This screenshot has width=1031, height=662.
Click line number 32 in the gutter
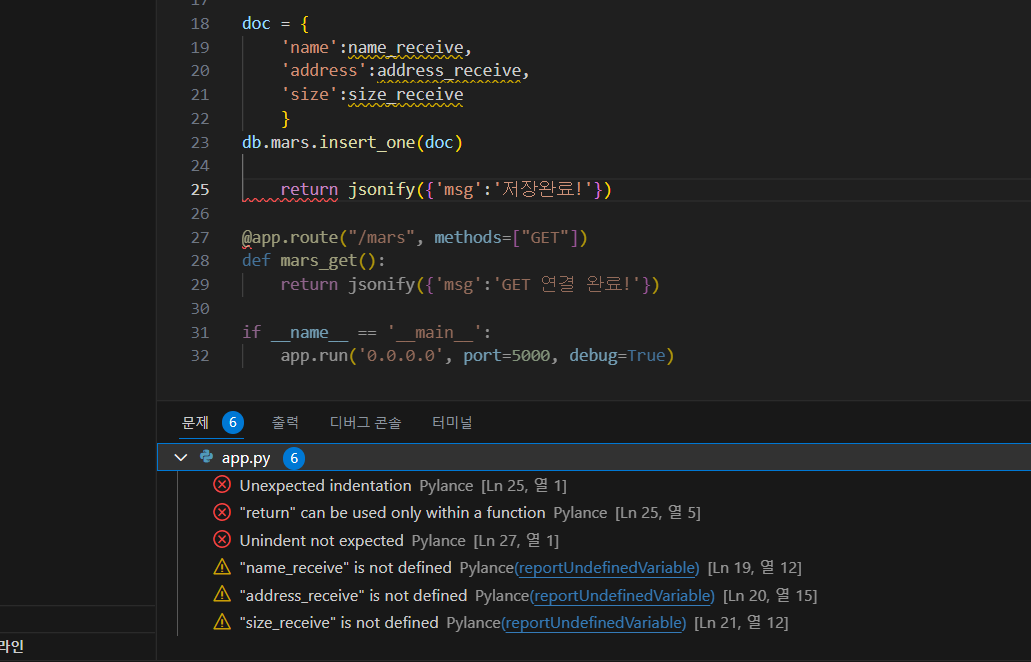click(x=200, y=356)
